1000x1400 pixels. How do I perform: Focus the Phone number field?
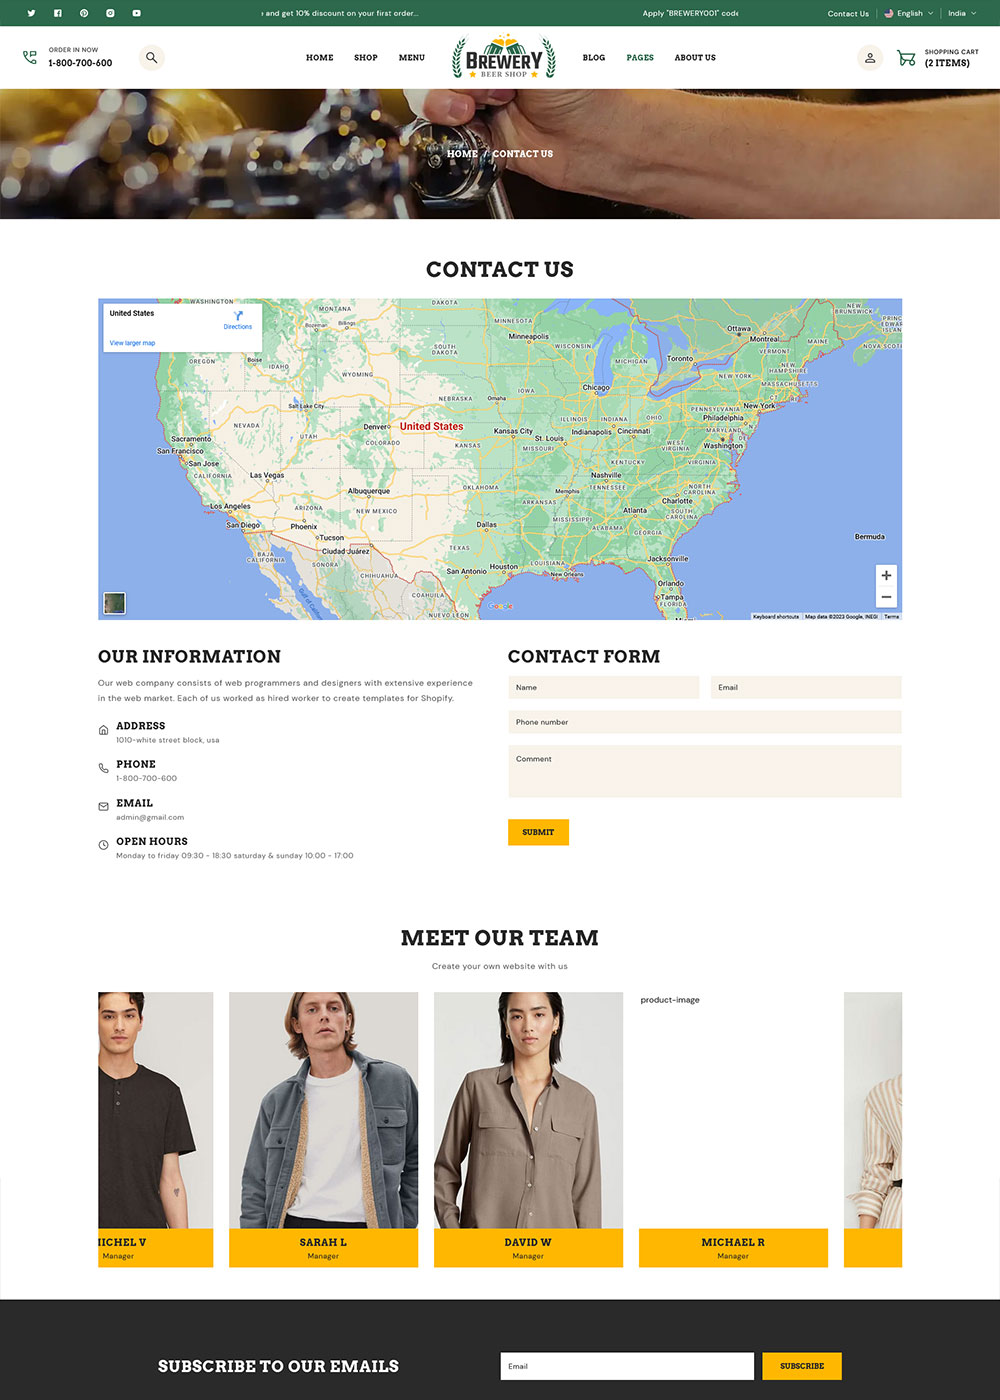705,722
